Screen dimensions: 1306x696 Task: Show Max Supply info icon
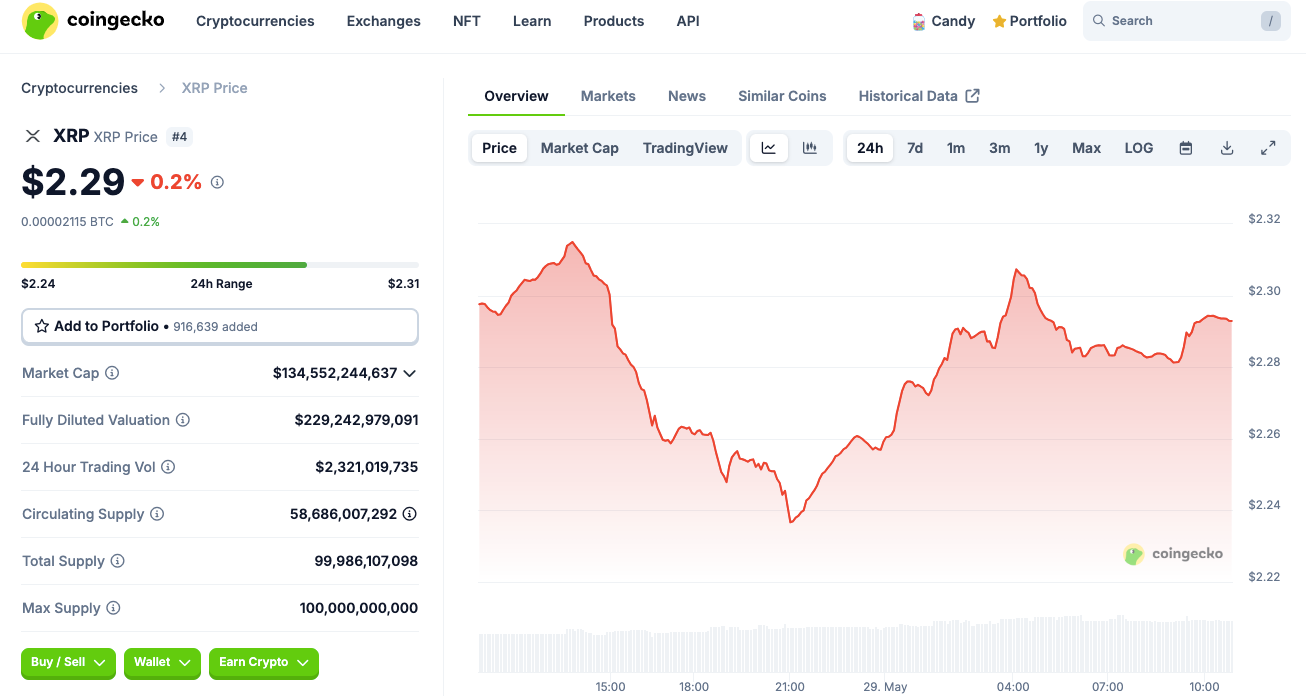113,608
